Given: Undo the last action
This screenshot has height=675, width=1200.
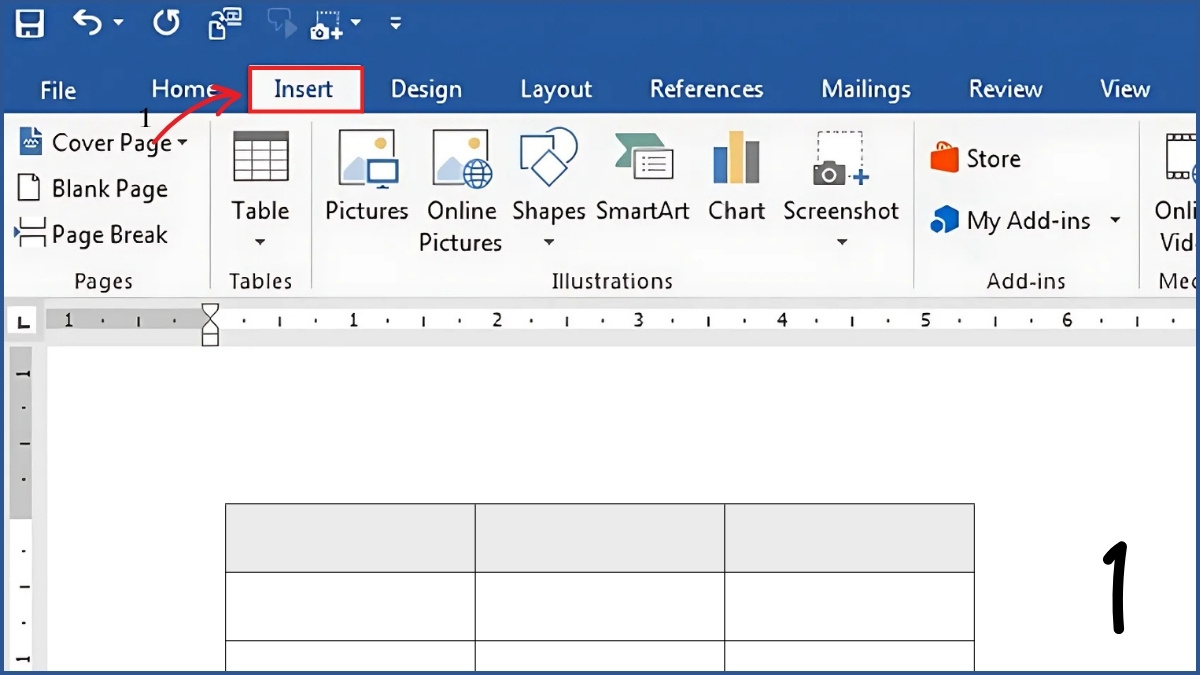Looking at the screenshot, I should pos(88,22).
